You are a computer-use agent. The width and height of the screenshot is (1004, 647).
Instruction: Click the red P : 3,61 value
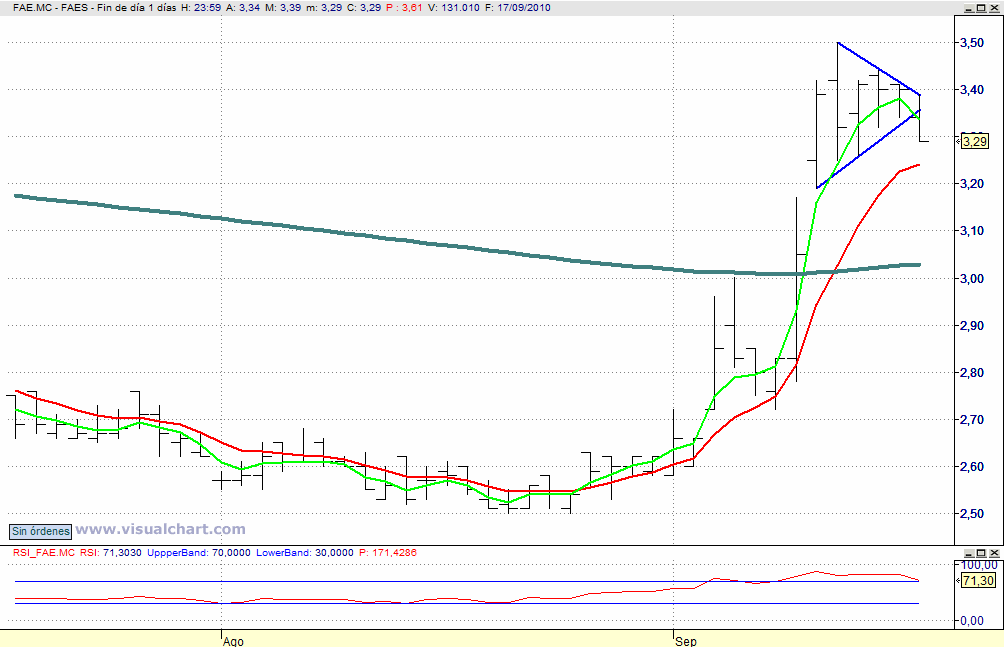(404, 8)
